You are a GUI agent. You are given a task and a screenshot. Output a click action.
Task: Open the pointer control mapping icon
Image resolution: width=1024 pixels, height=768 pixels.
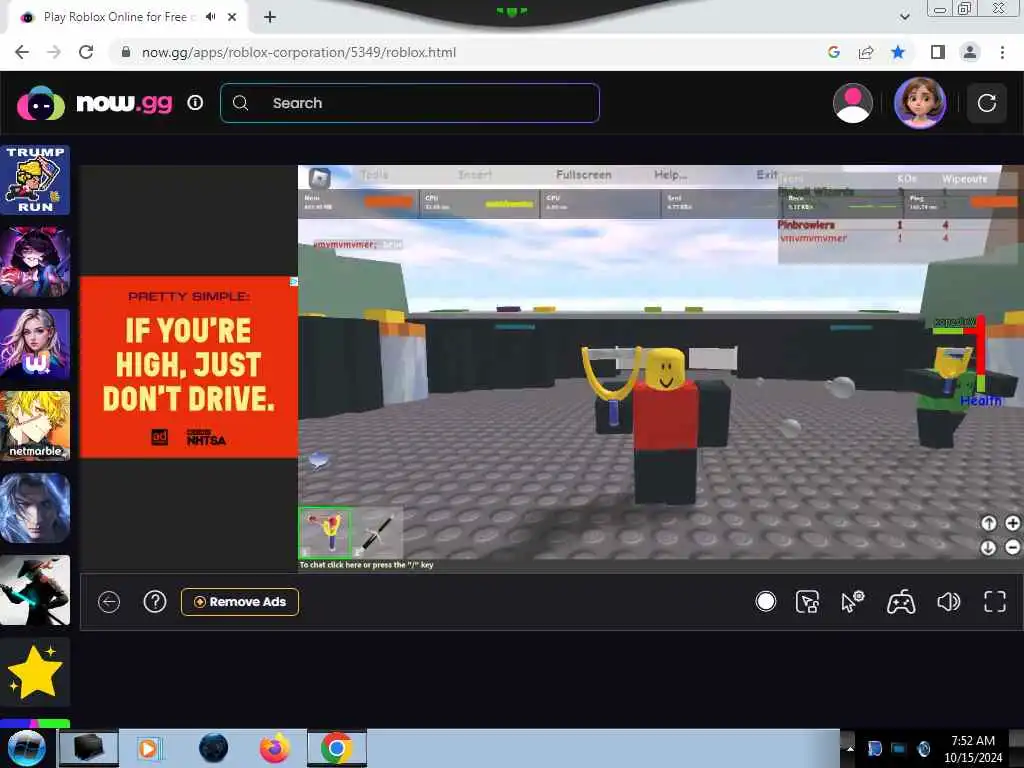[808, 602]
